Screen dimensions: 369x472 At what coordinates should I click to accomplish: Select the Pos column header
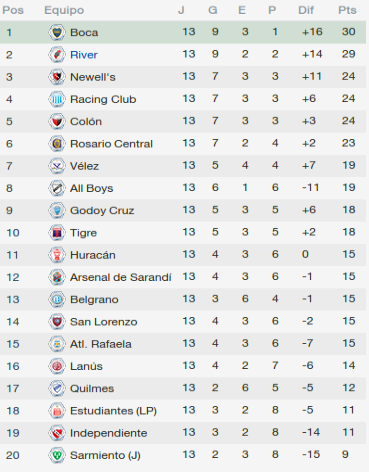[13, 10]
